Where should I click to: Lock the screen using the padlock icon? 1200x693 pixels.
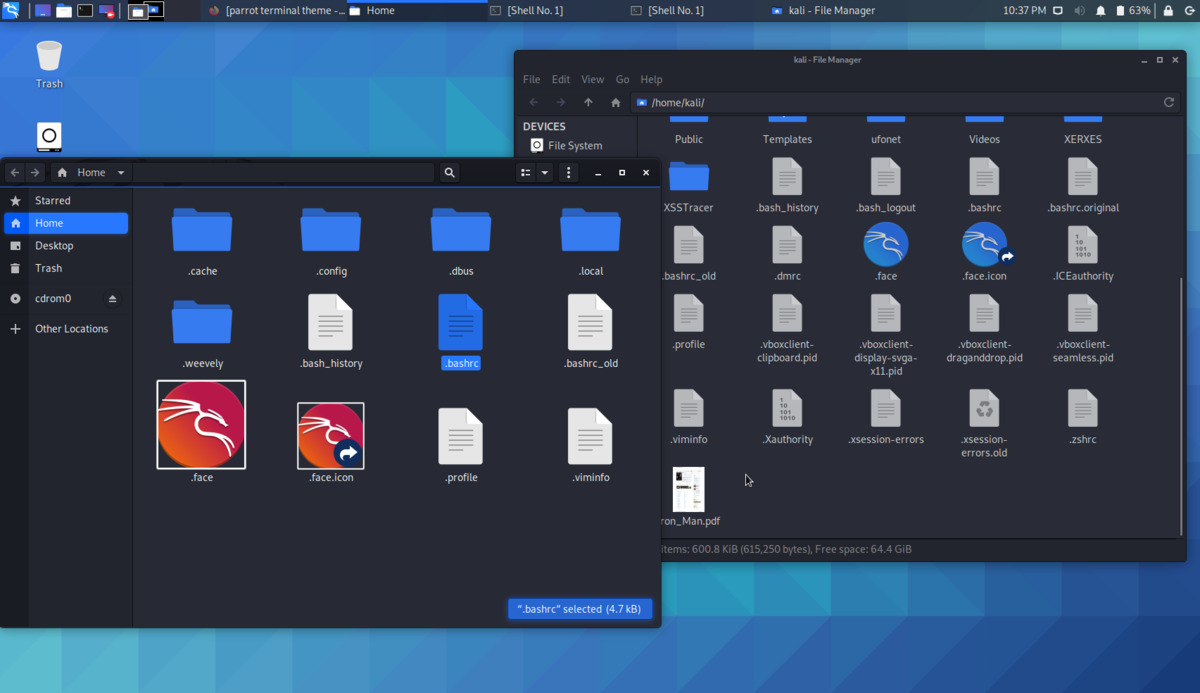(1166, 11)
